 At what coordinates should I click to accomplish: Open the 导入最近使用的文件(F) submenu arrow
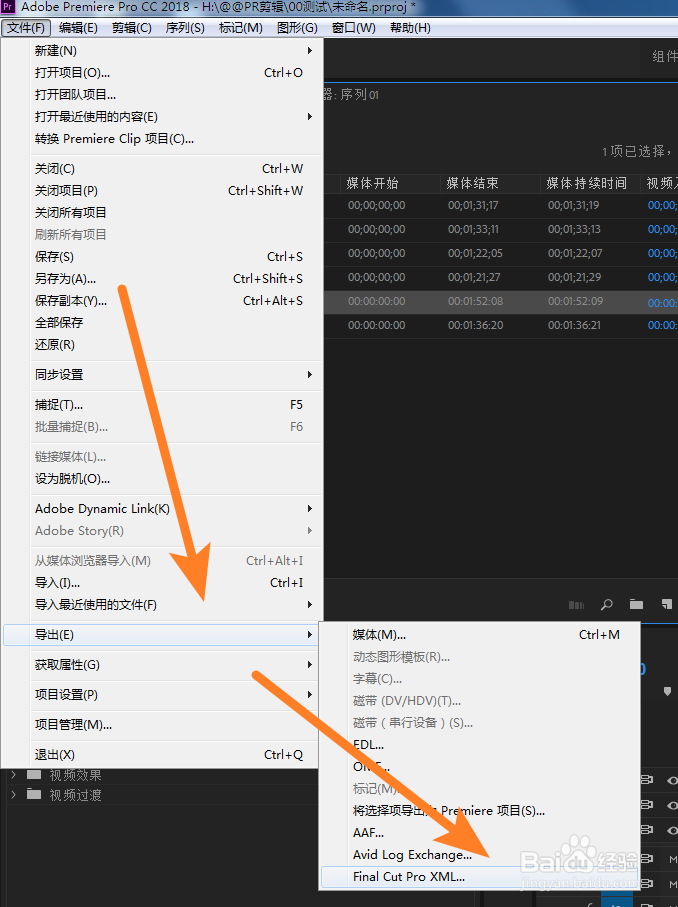[310, 604]
